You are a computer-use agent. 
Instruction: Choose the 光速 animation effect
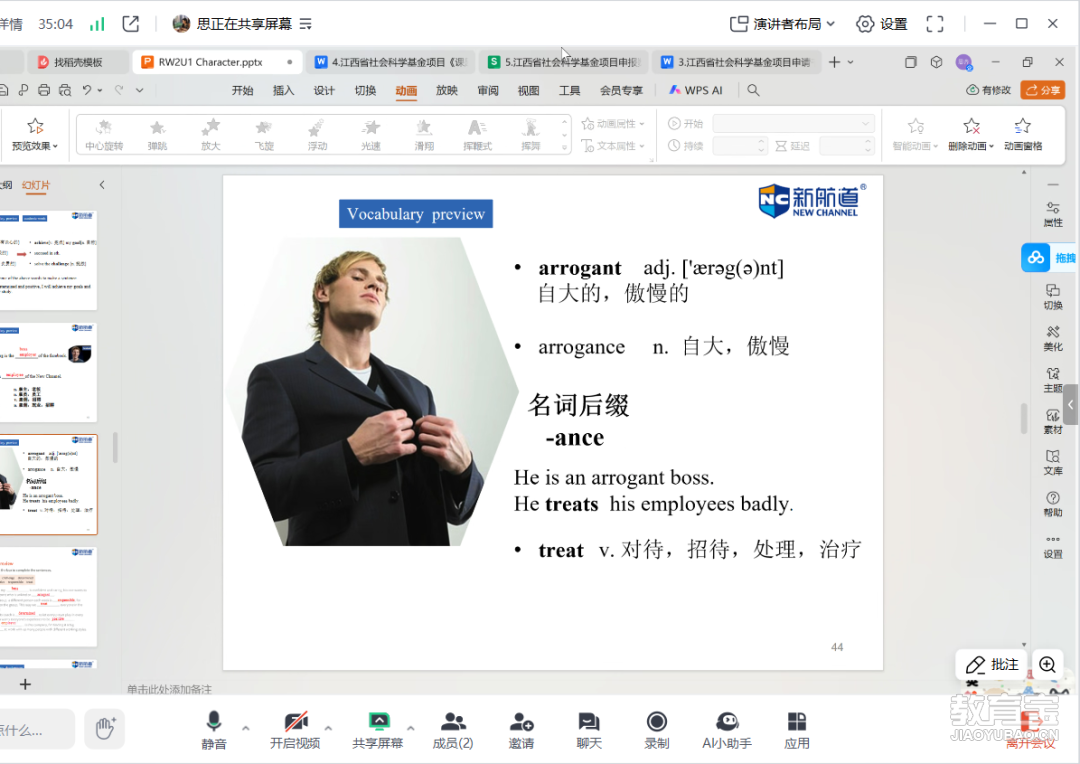click(371, 134)
